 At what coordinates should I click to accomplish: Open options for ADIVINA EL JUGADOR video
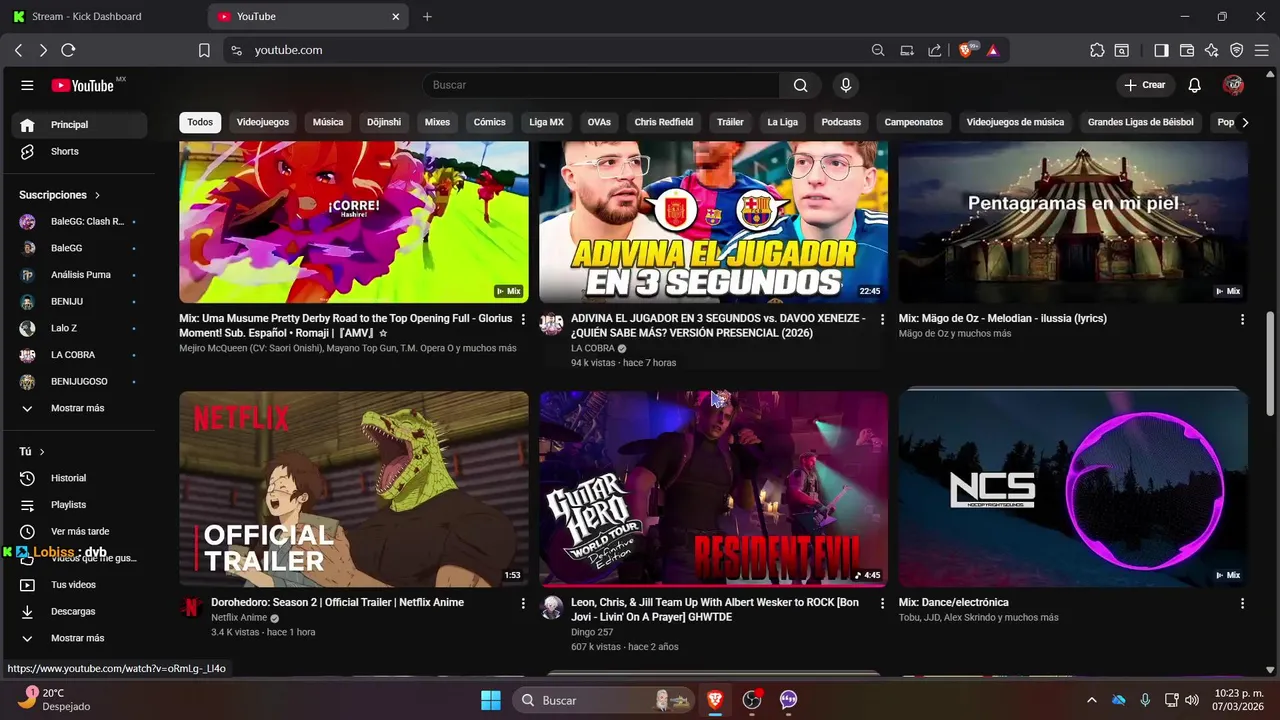pyautogui.click(x=882, y=320)
